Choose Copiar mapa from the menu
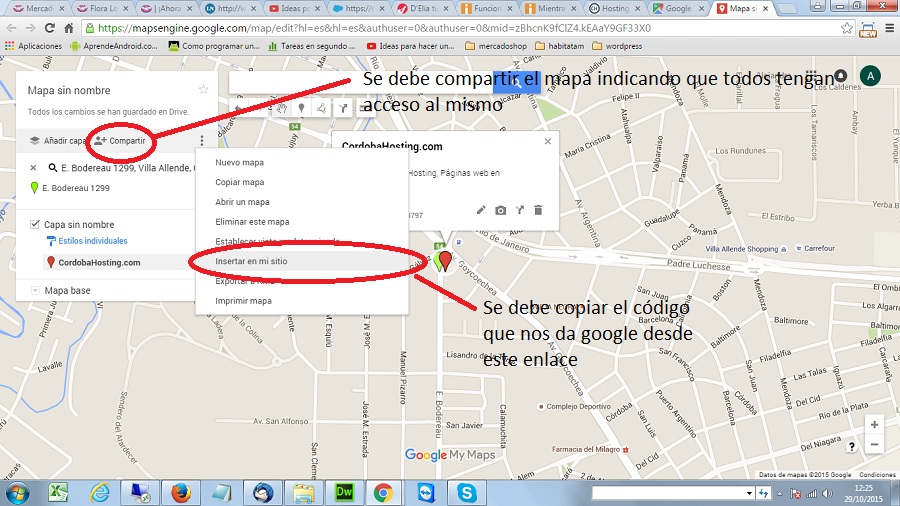This screenshot has width=900, height=506. coord(239,182)
